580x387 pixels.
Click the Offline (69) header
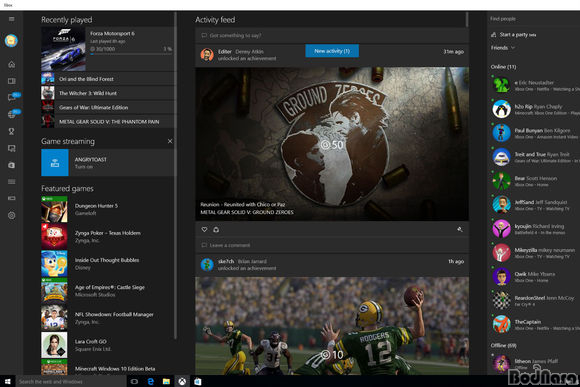tap(503, 345)
